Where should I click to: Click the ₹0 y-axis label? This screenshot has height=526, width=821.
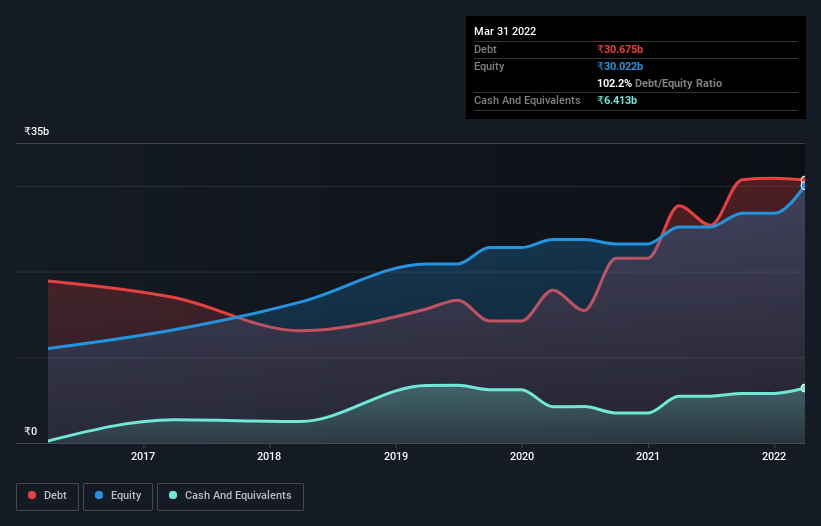(31, 431)
